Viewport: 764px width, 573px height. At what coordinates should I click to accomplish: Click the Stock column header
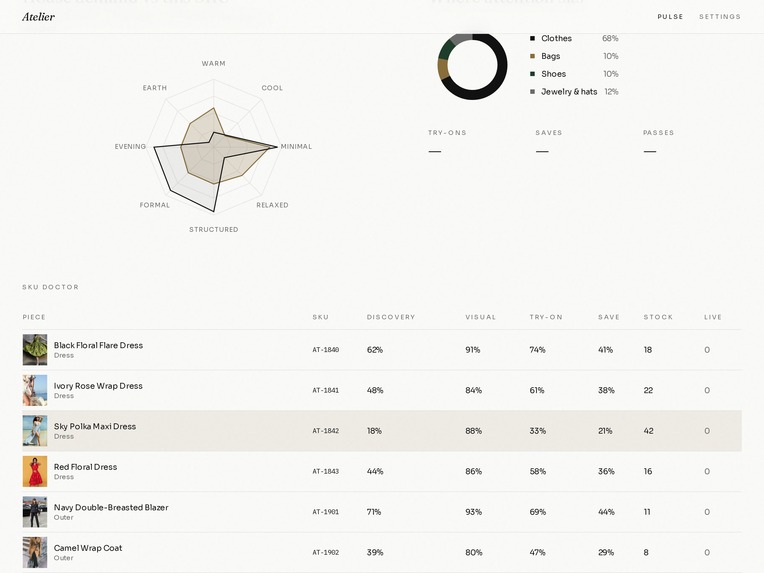[658, 317]
